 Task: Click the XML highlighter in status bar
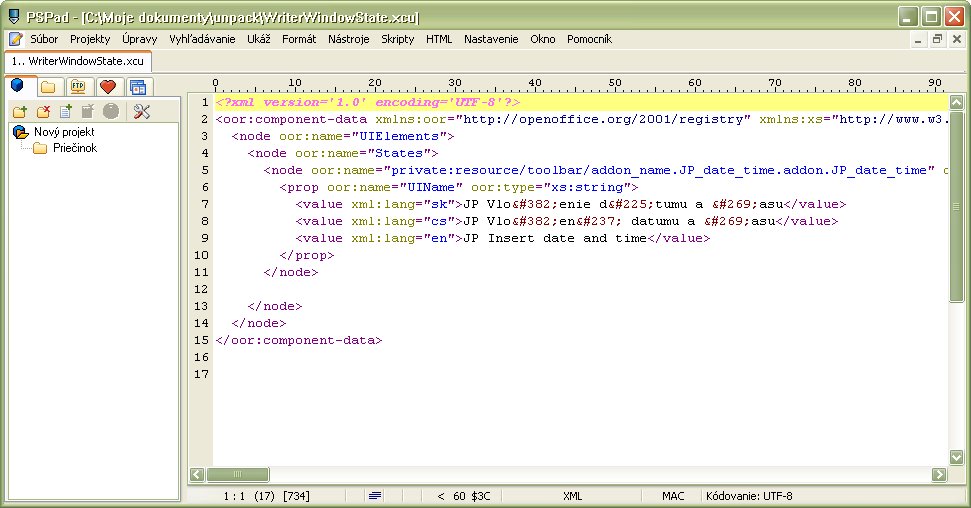(572, 496)
